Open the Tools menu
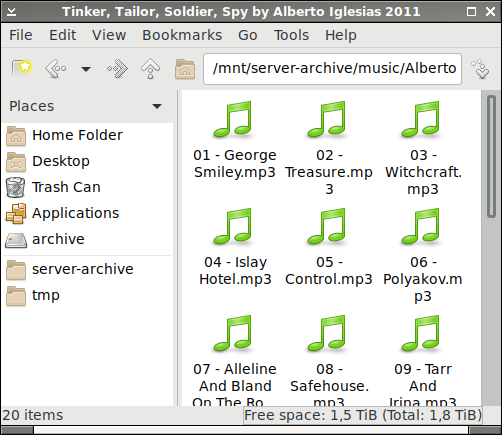The image size is (502, 435). (291, 35)
